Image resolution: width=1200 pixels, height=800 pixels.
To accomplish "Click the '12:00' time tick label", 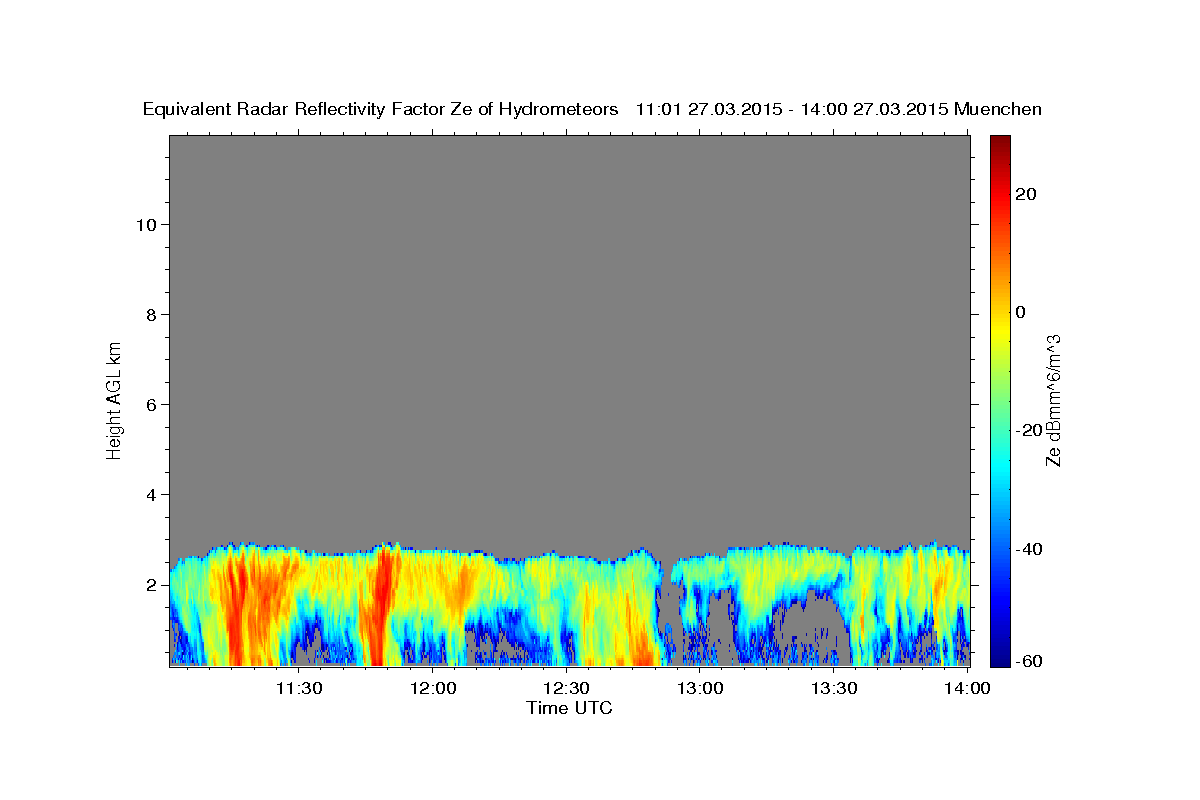I will (x=433, y=688).
